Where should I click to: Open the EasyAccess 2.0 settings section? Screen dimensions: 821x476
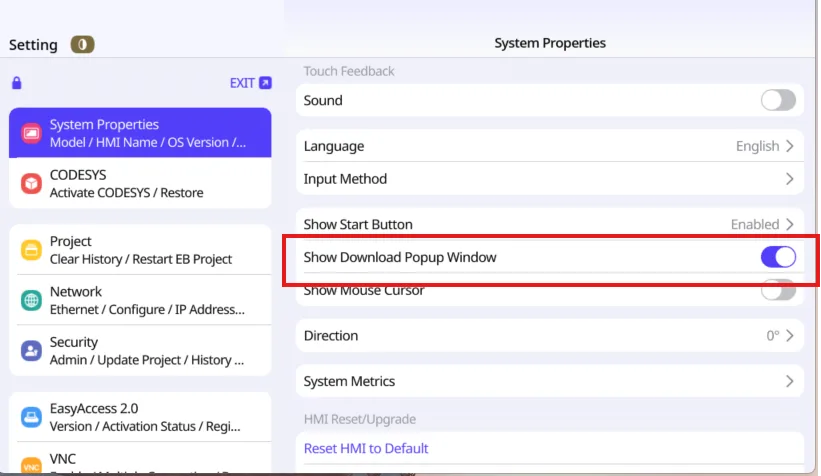point(140,417)
